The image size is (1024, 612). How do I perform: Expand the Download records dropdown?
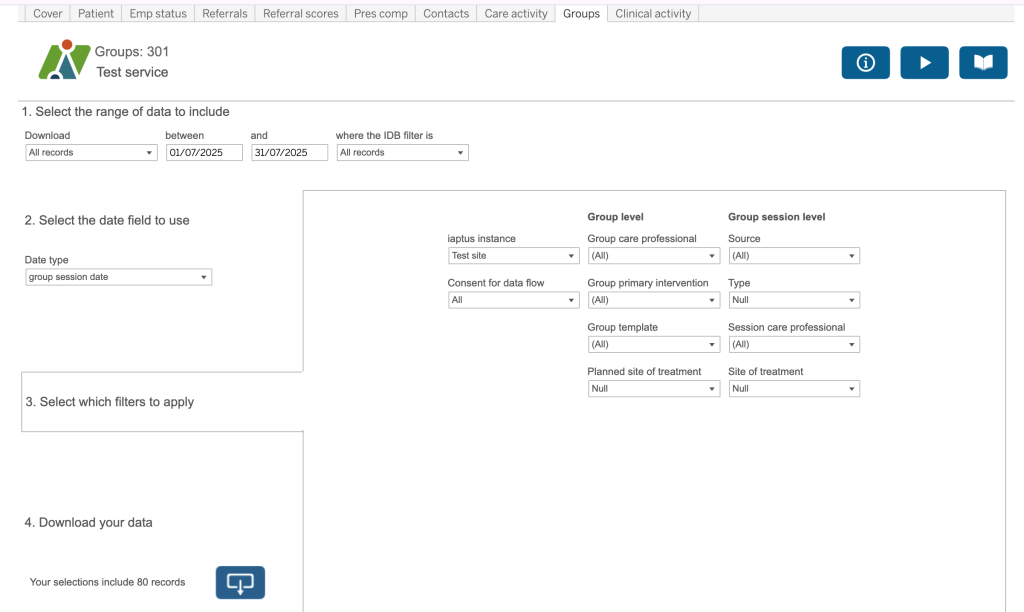coord(91,153)
